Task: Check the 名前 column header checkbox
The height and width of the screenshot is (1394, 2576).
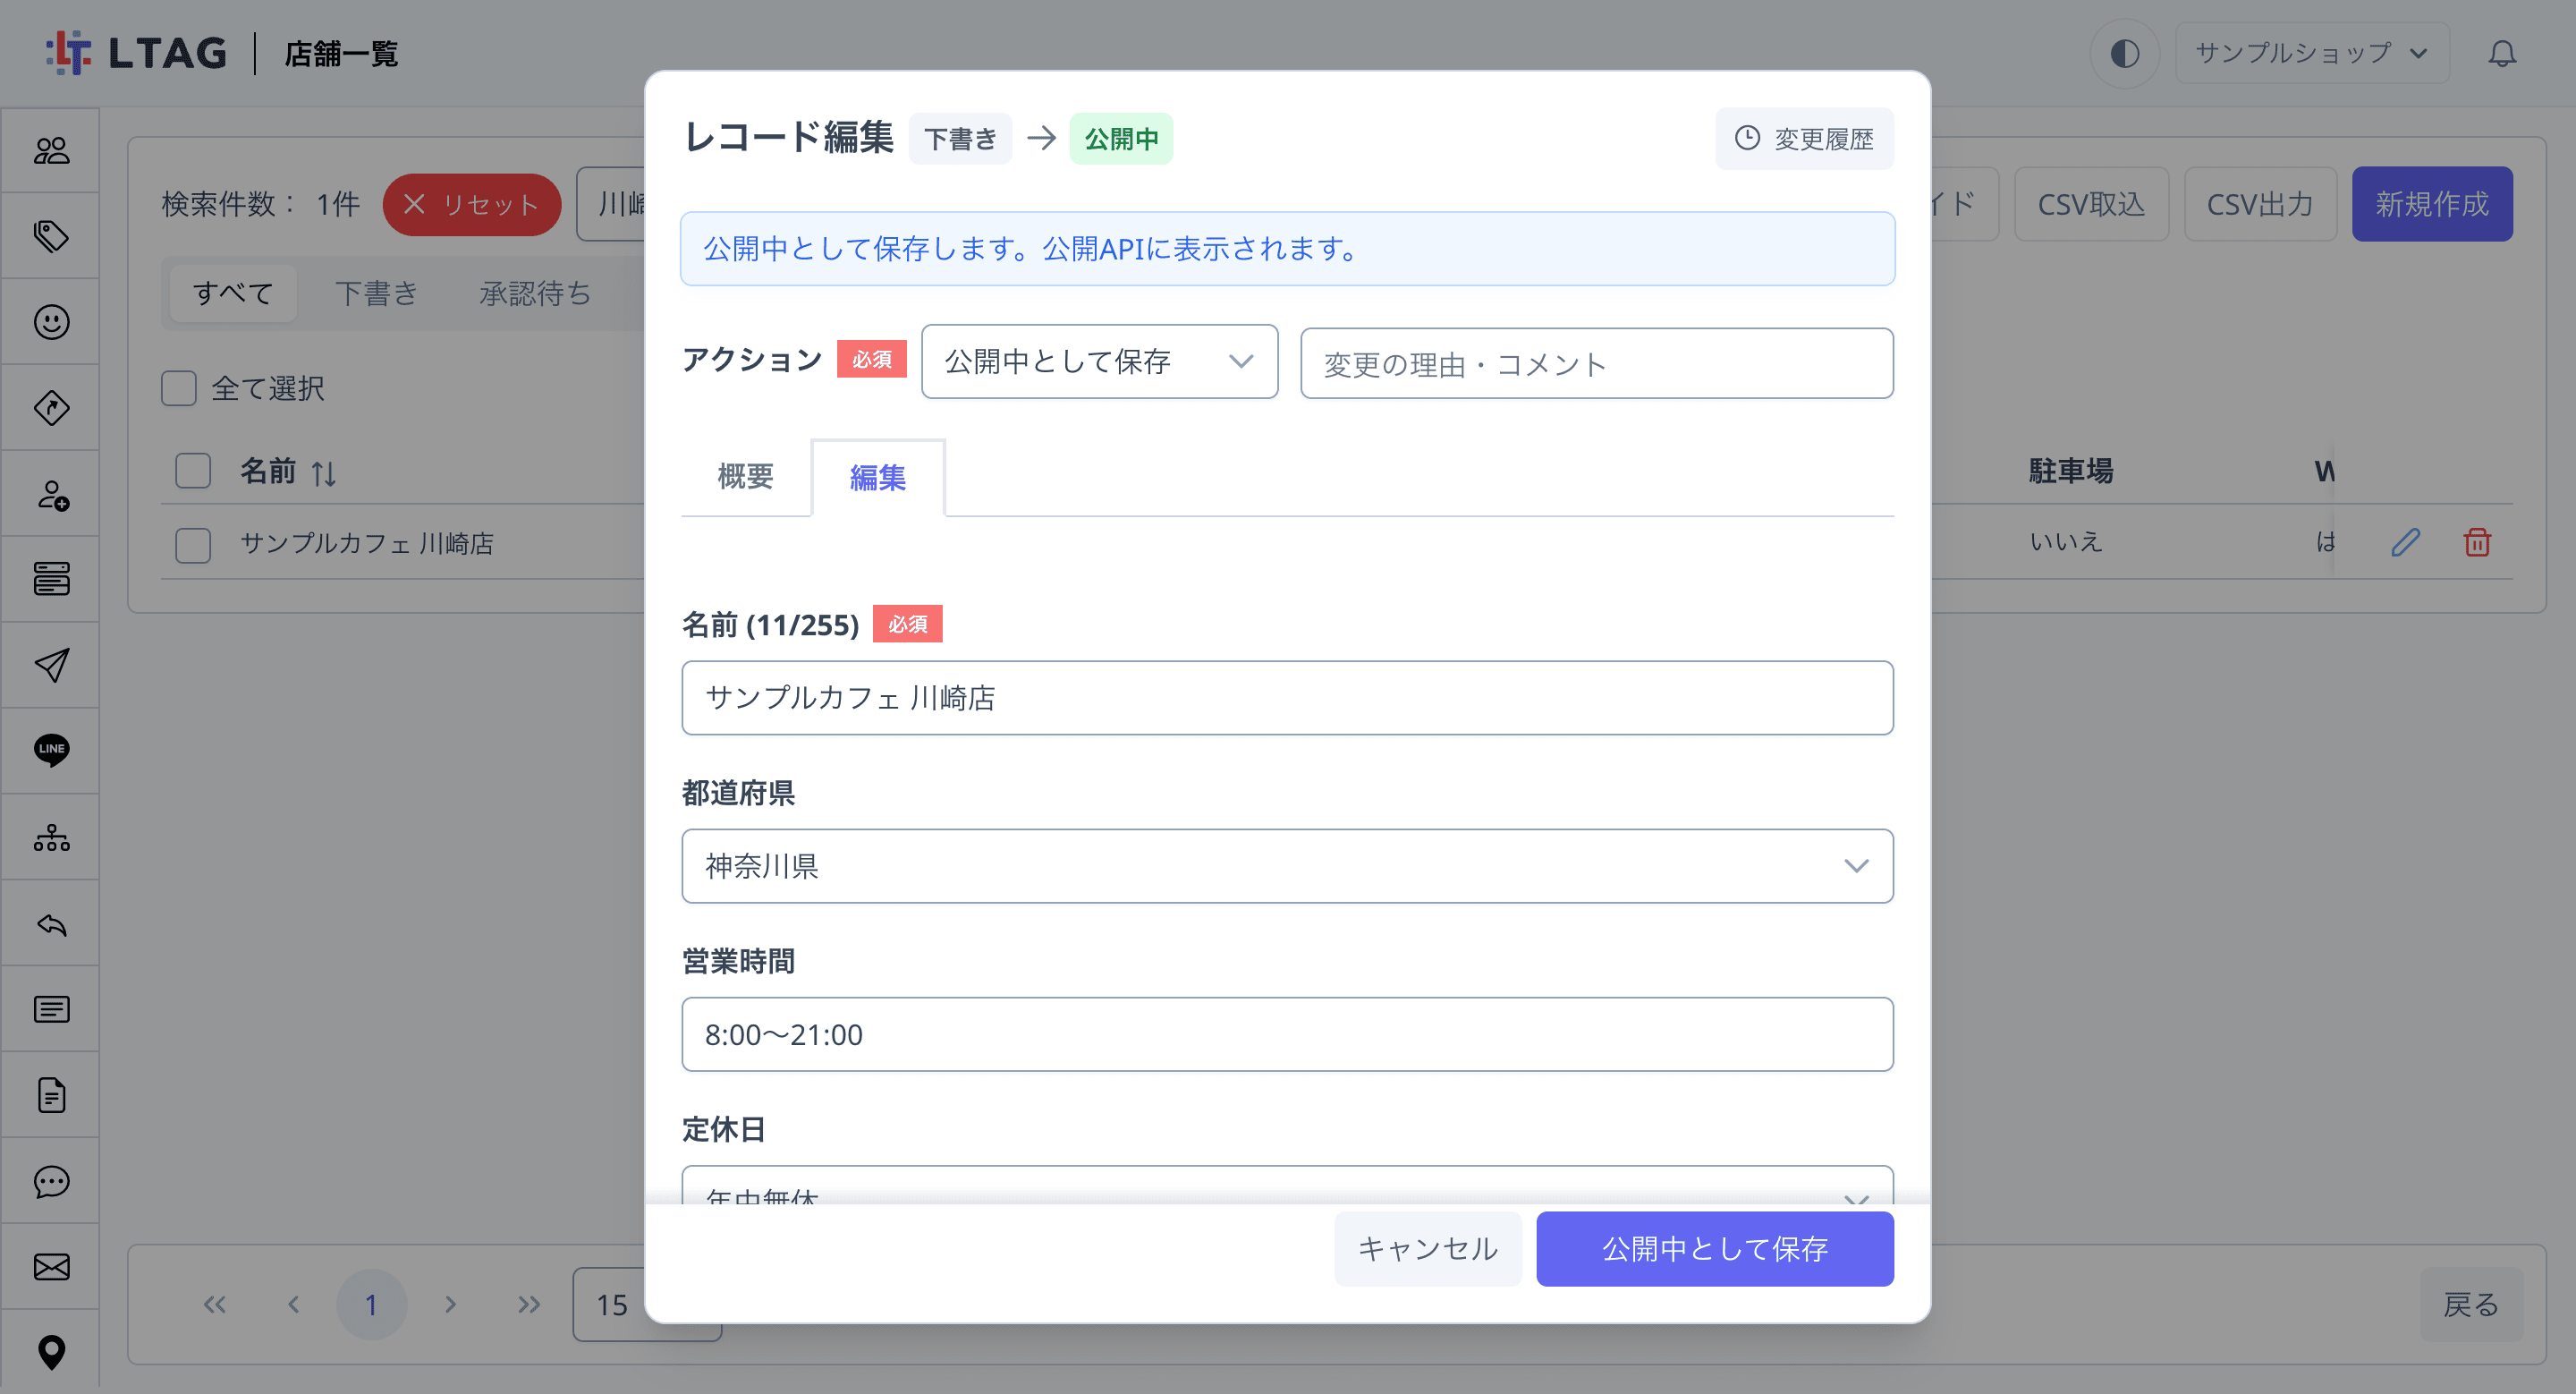Action: click(x=193, y=470)
